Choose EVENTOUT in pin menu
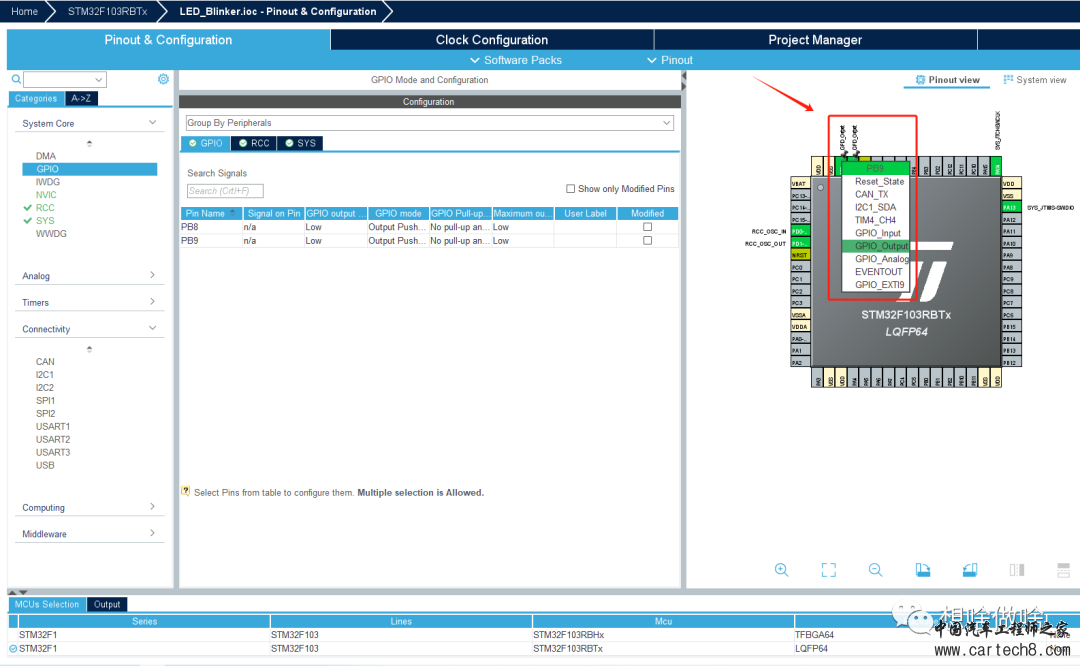 875,271
